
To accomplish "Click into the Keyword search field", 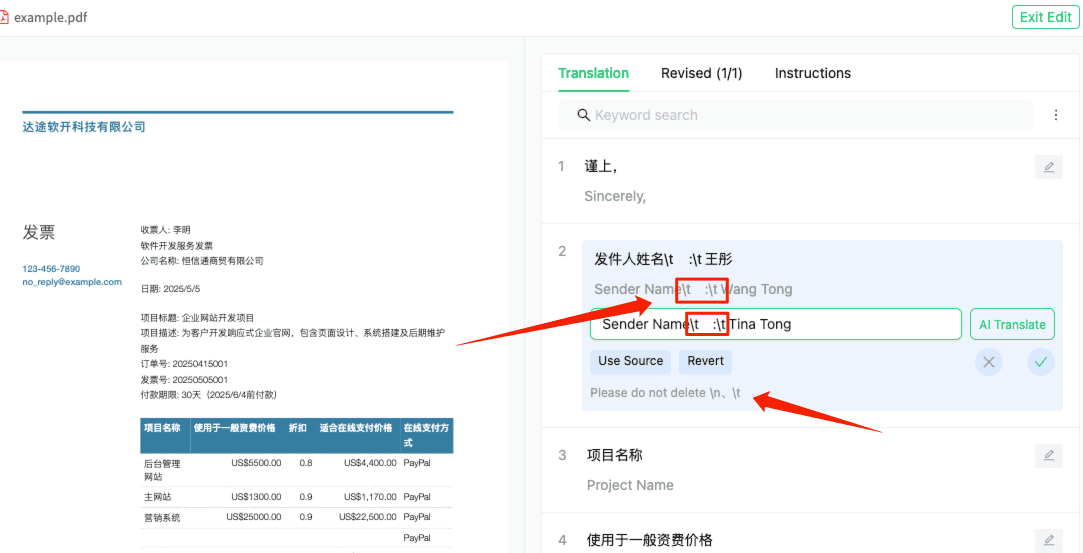I will click(x=800, y=115).
